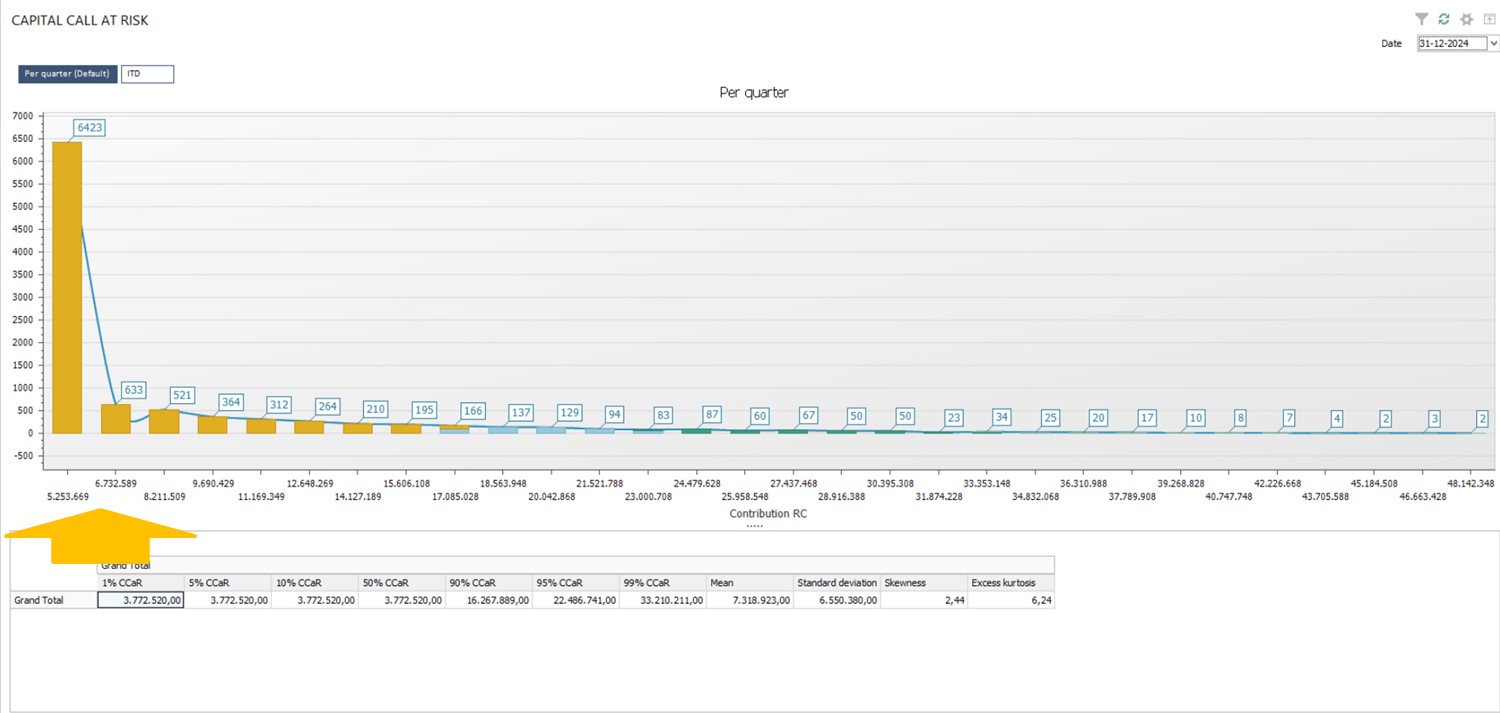Sort by Standard deviation column header

pos(836,582)
